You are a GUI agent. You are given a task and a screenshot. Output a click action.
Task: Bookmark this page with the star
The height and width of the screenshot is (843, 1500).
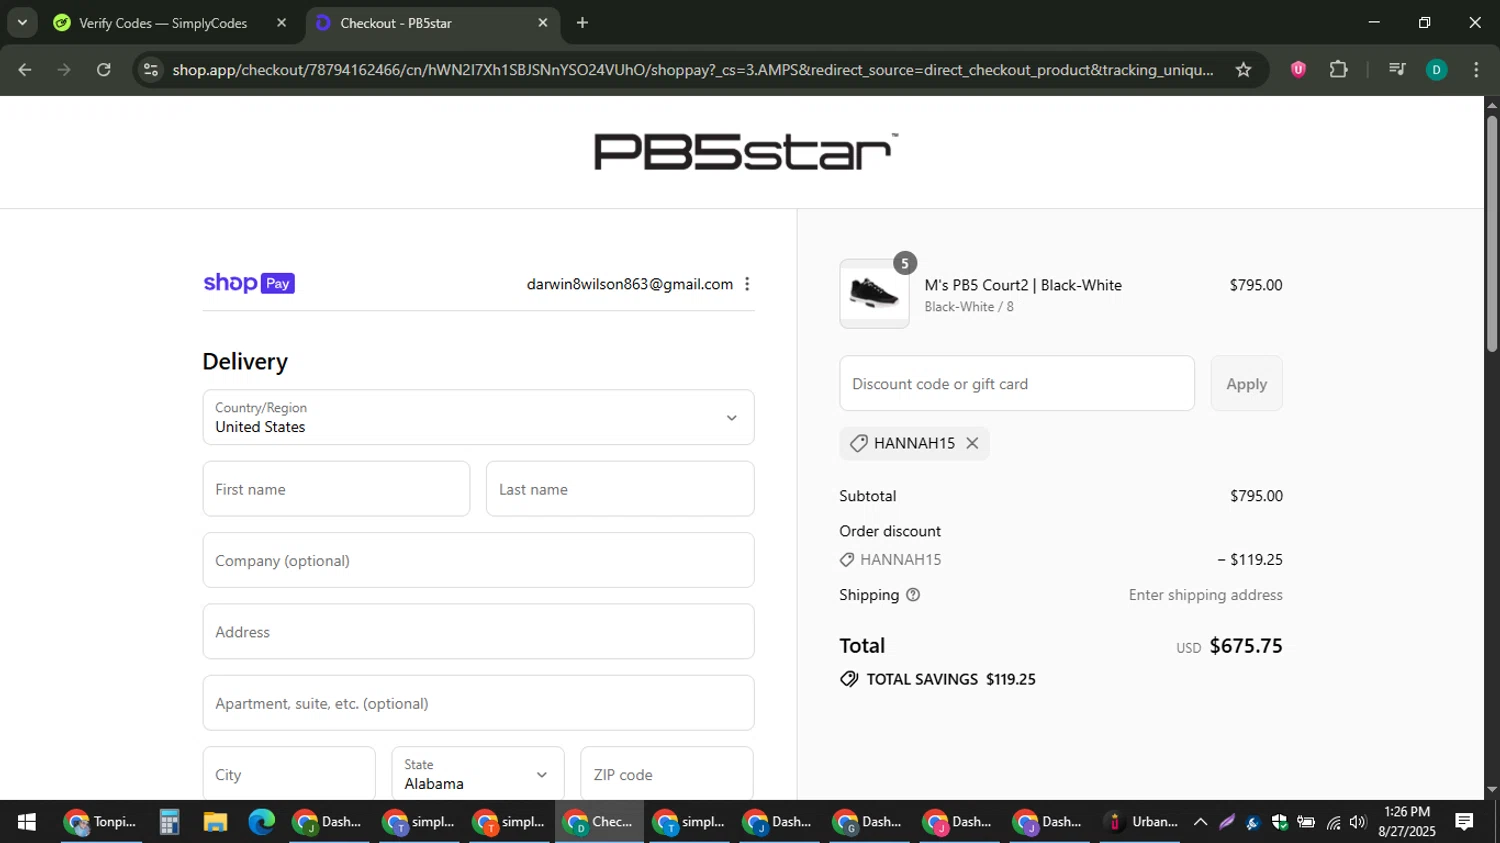tap(1243, 70)
